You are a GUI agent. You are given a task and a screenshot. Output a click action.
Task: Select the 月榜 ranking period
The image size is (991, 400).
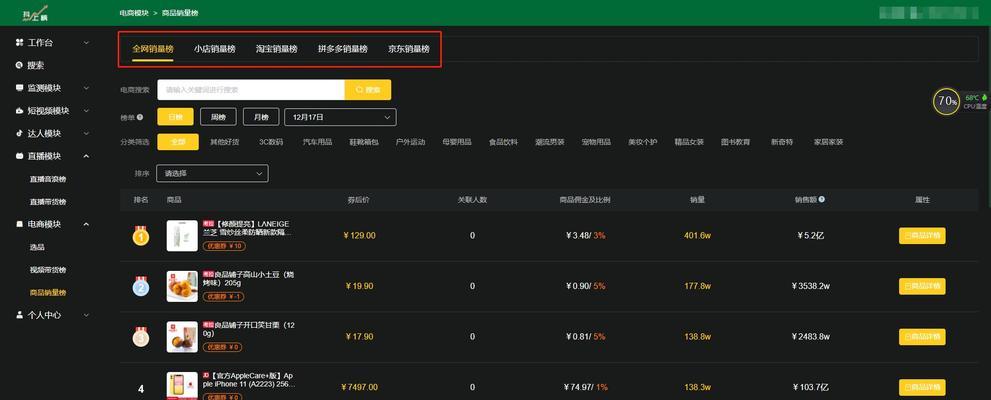coord(261,117)
